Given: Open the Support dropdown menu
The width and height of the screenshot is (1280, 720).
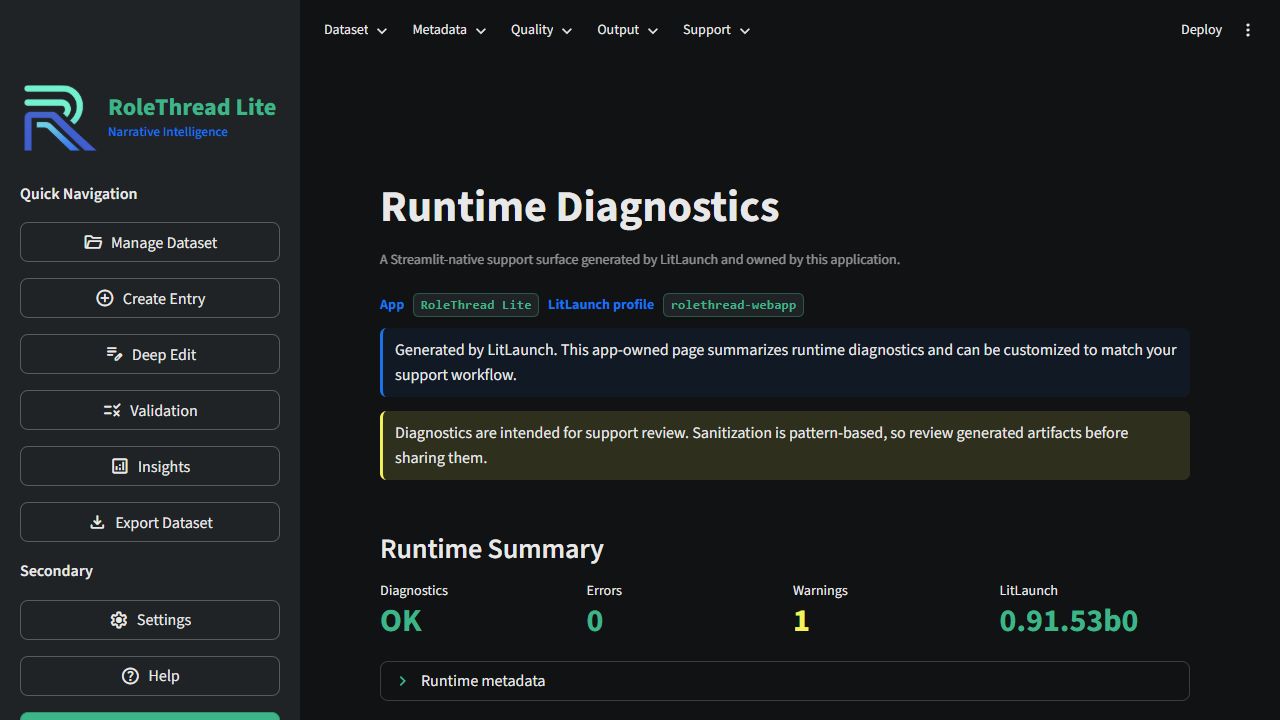Looking at the screenshot, I should click(716, 30).
